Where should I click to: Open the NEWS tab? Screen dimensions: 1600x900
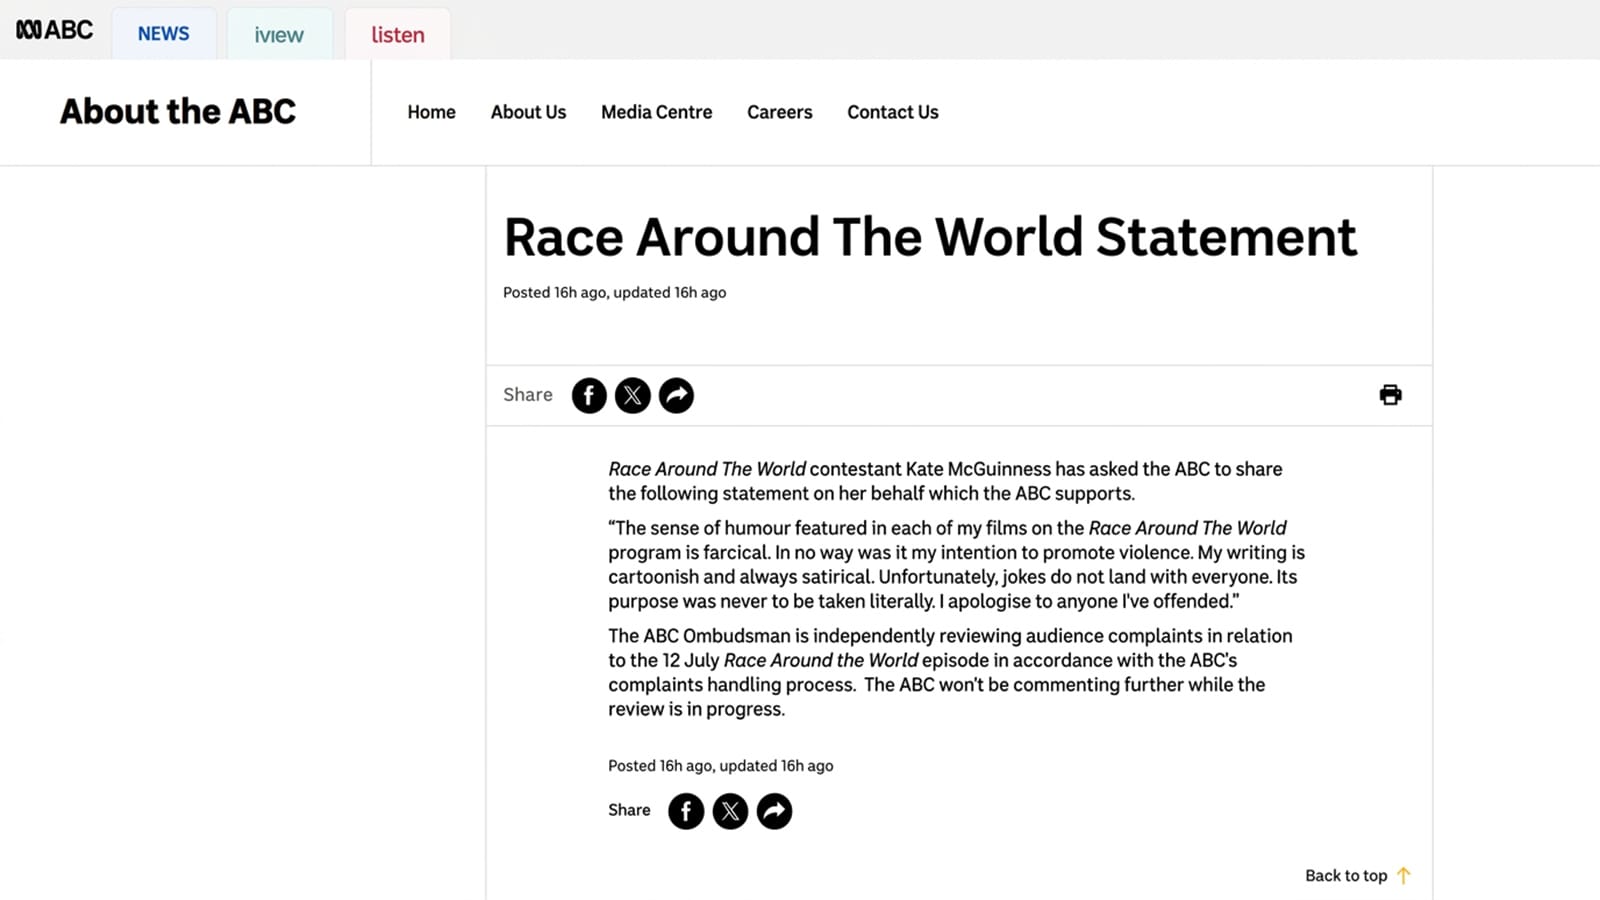click(x=164, y=34)
